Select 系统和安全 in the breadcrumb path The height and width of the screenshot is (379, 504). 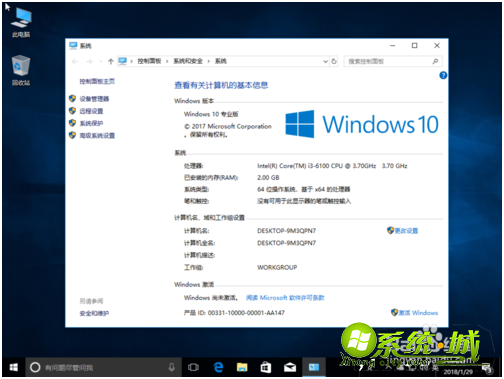coord(188,61)
